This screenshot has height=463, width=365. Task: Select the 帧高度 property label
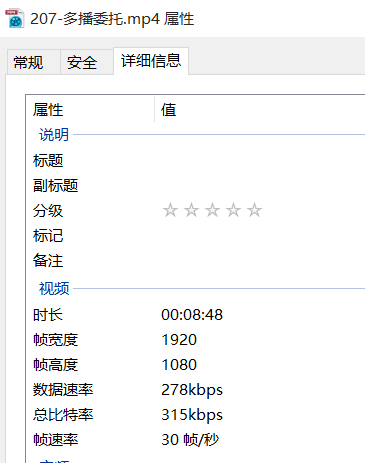55,365
